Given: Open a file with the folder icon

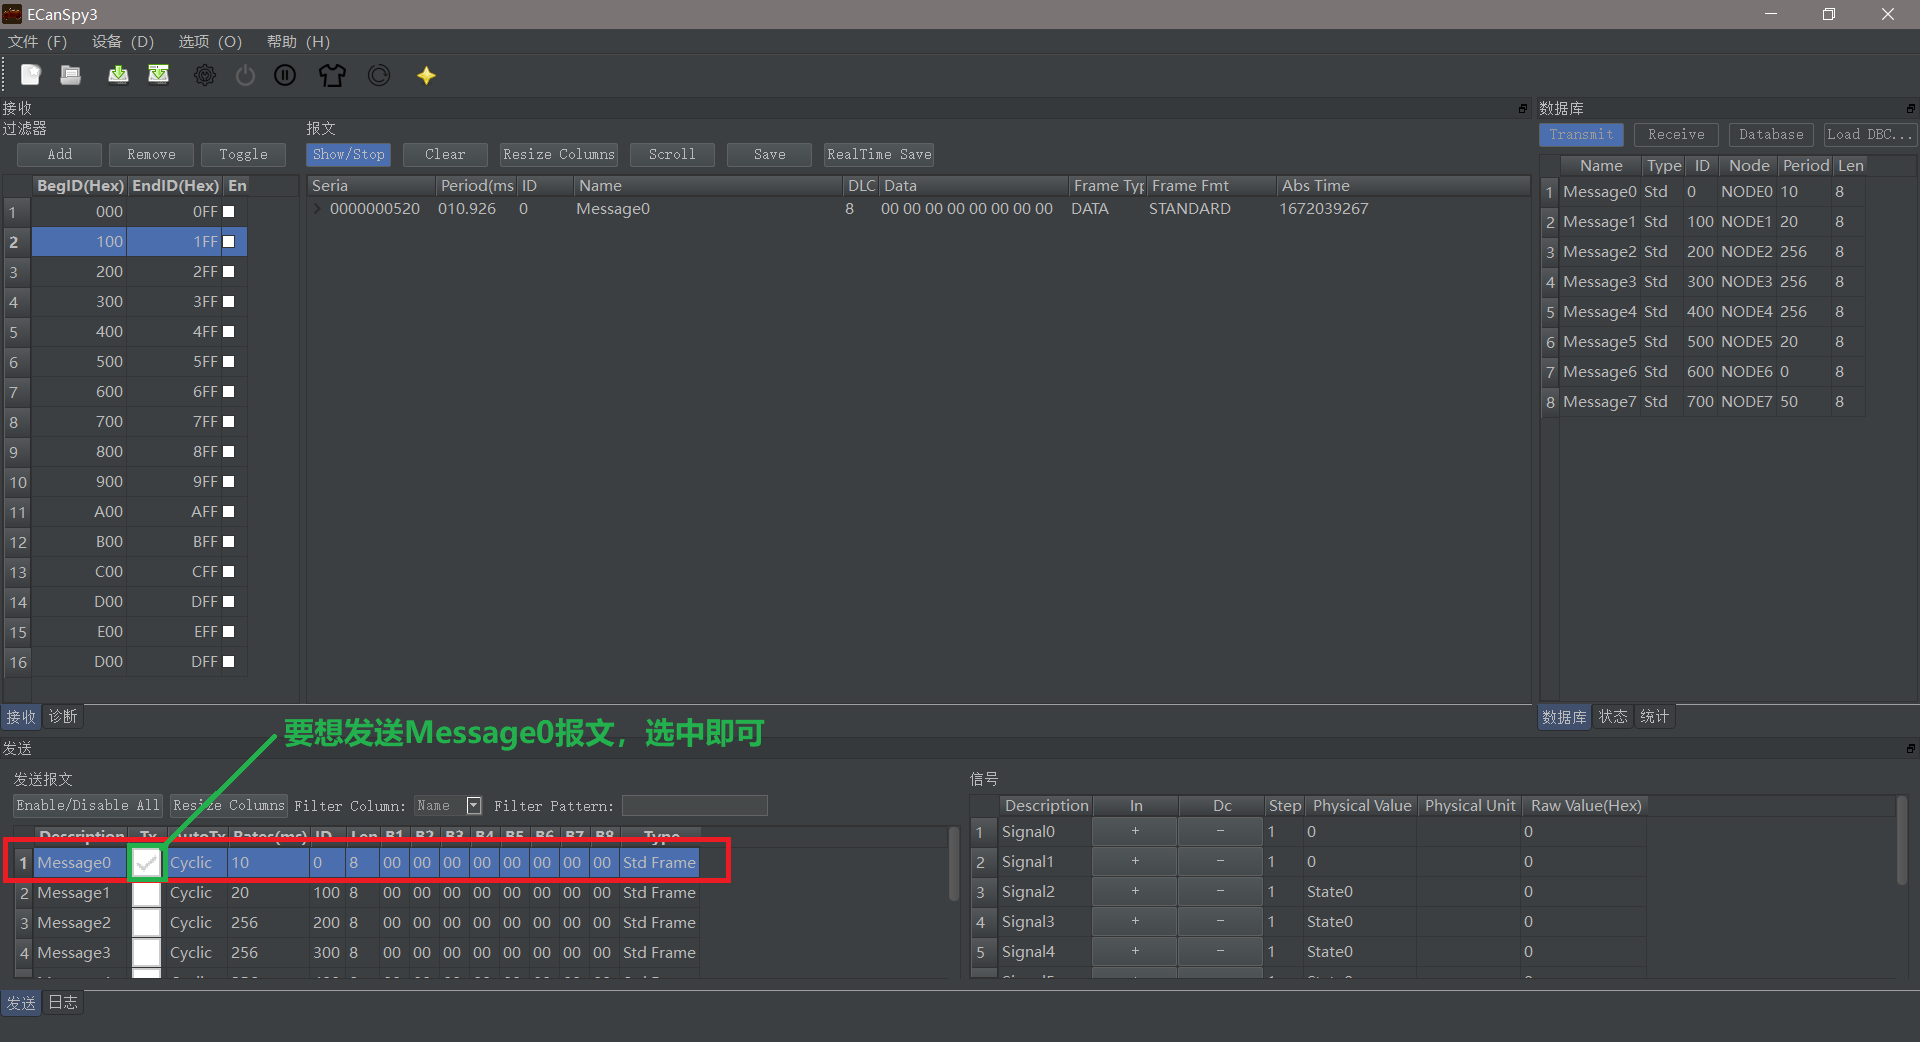Looking at the screenshot, I should click(x=71, y=75).
